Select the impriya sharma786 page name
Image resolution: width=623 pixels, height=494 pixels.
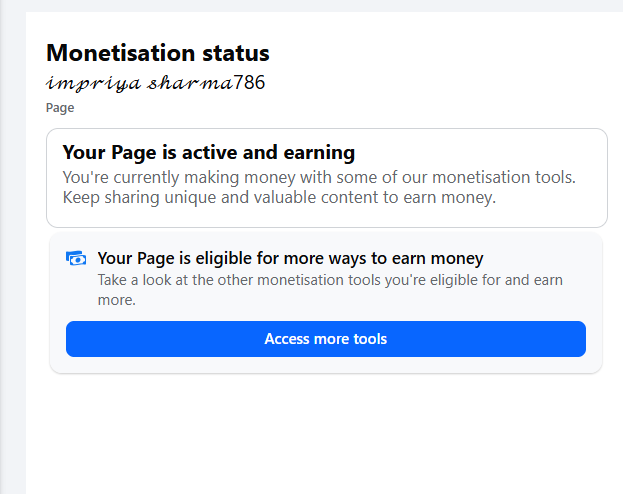[155, 83]
